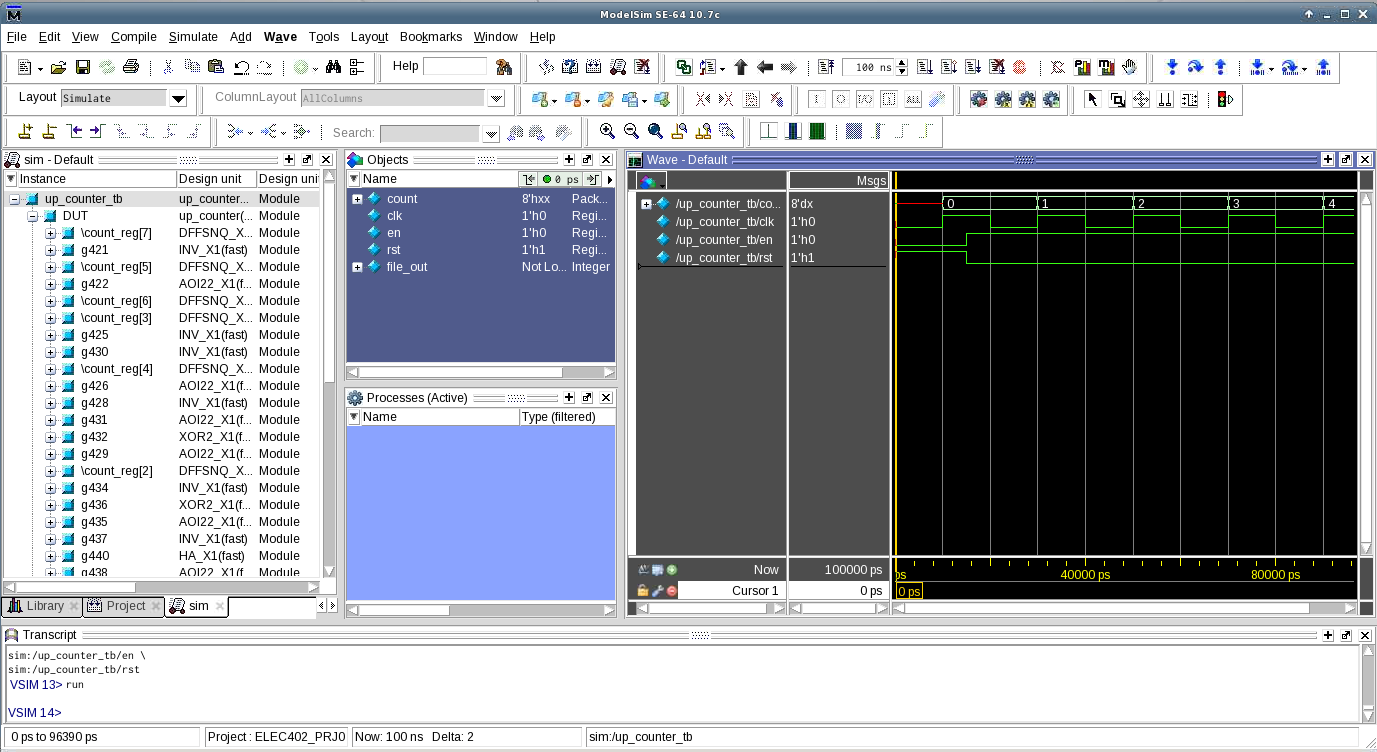The image size is (1377, 752).
Task: Click the Delete Cursor icon
Action: point(49,131)
